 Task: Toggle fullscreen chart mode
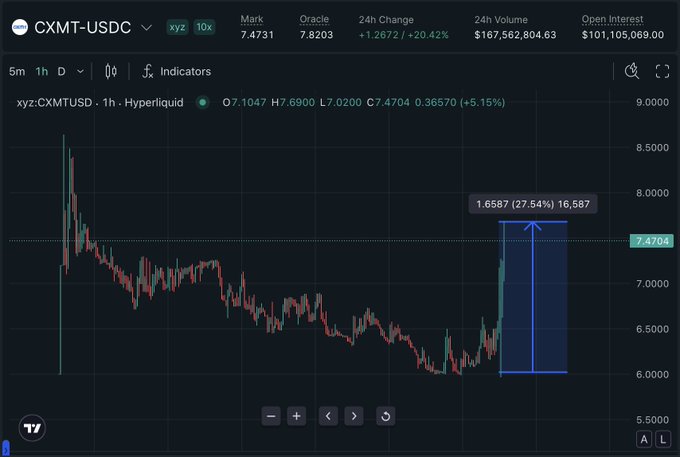(662, 71)
